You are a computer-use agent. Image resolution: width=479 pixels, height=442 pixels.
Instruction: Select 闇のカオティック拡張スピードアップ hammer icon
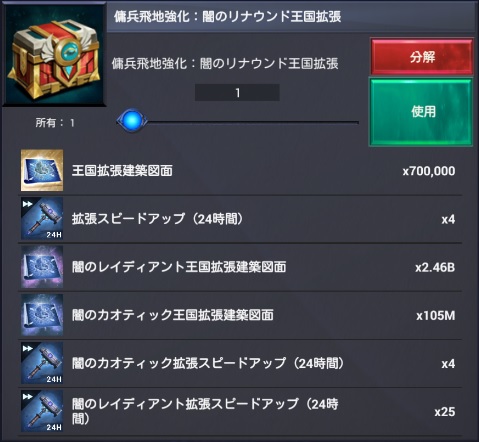tap(42, 363)
